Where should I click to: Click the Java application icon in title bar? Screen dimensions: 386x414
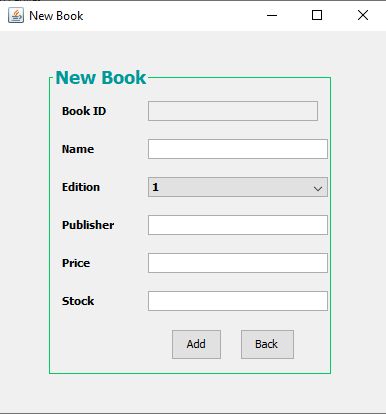(16, 15)
